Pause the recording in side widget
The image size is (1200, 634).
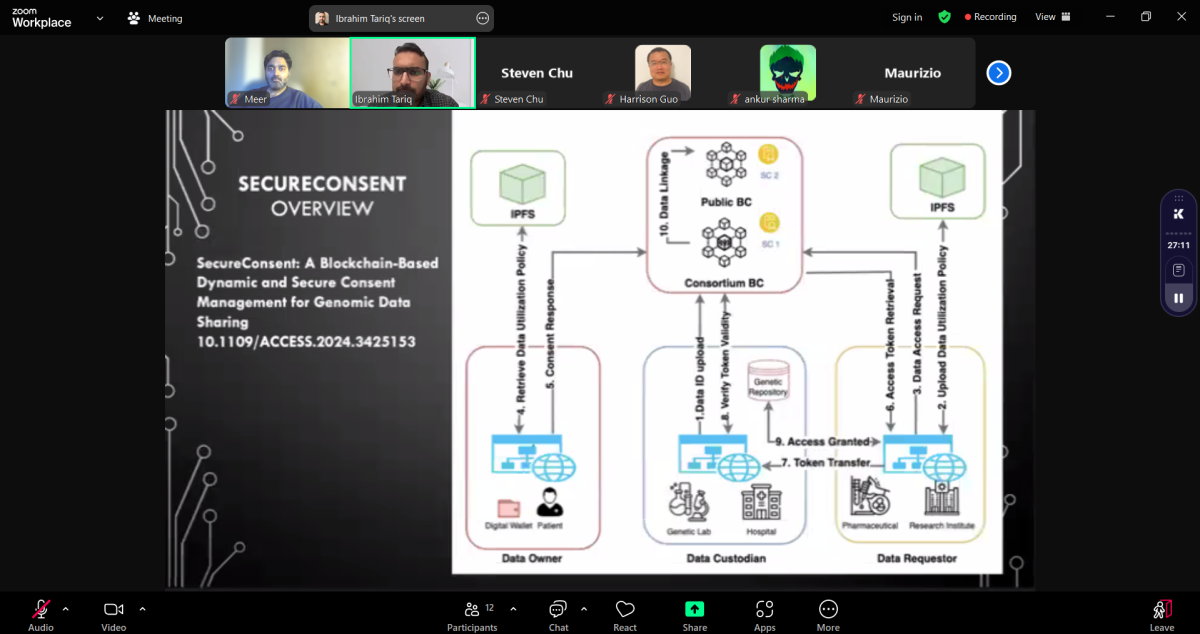tap(1178, 298)
